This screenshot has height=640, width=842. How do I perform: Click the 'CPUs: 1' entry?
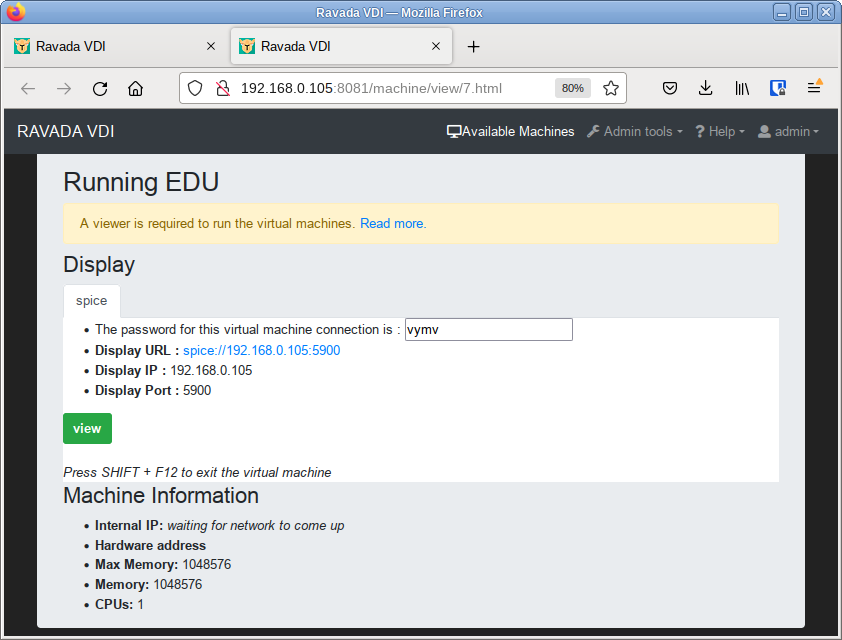(x=119, y=605)
